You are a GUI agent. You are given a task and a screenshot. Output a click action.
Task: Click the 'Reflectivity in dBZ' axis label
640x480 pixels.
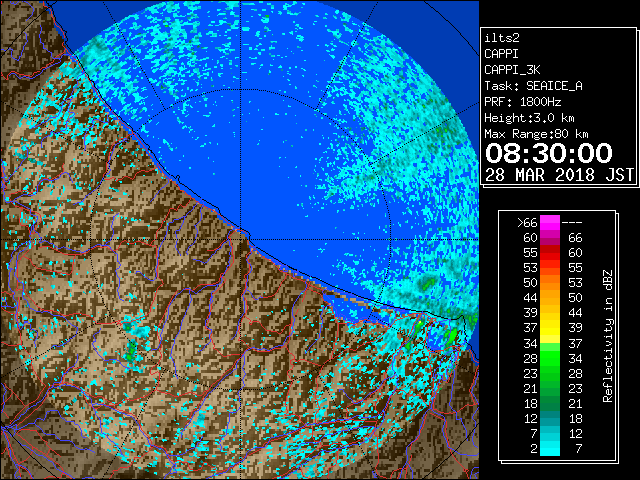point(607,336)
